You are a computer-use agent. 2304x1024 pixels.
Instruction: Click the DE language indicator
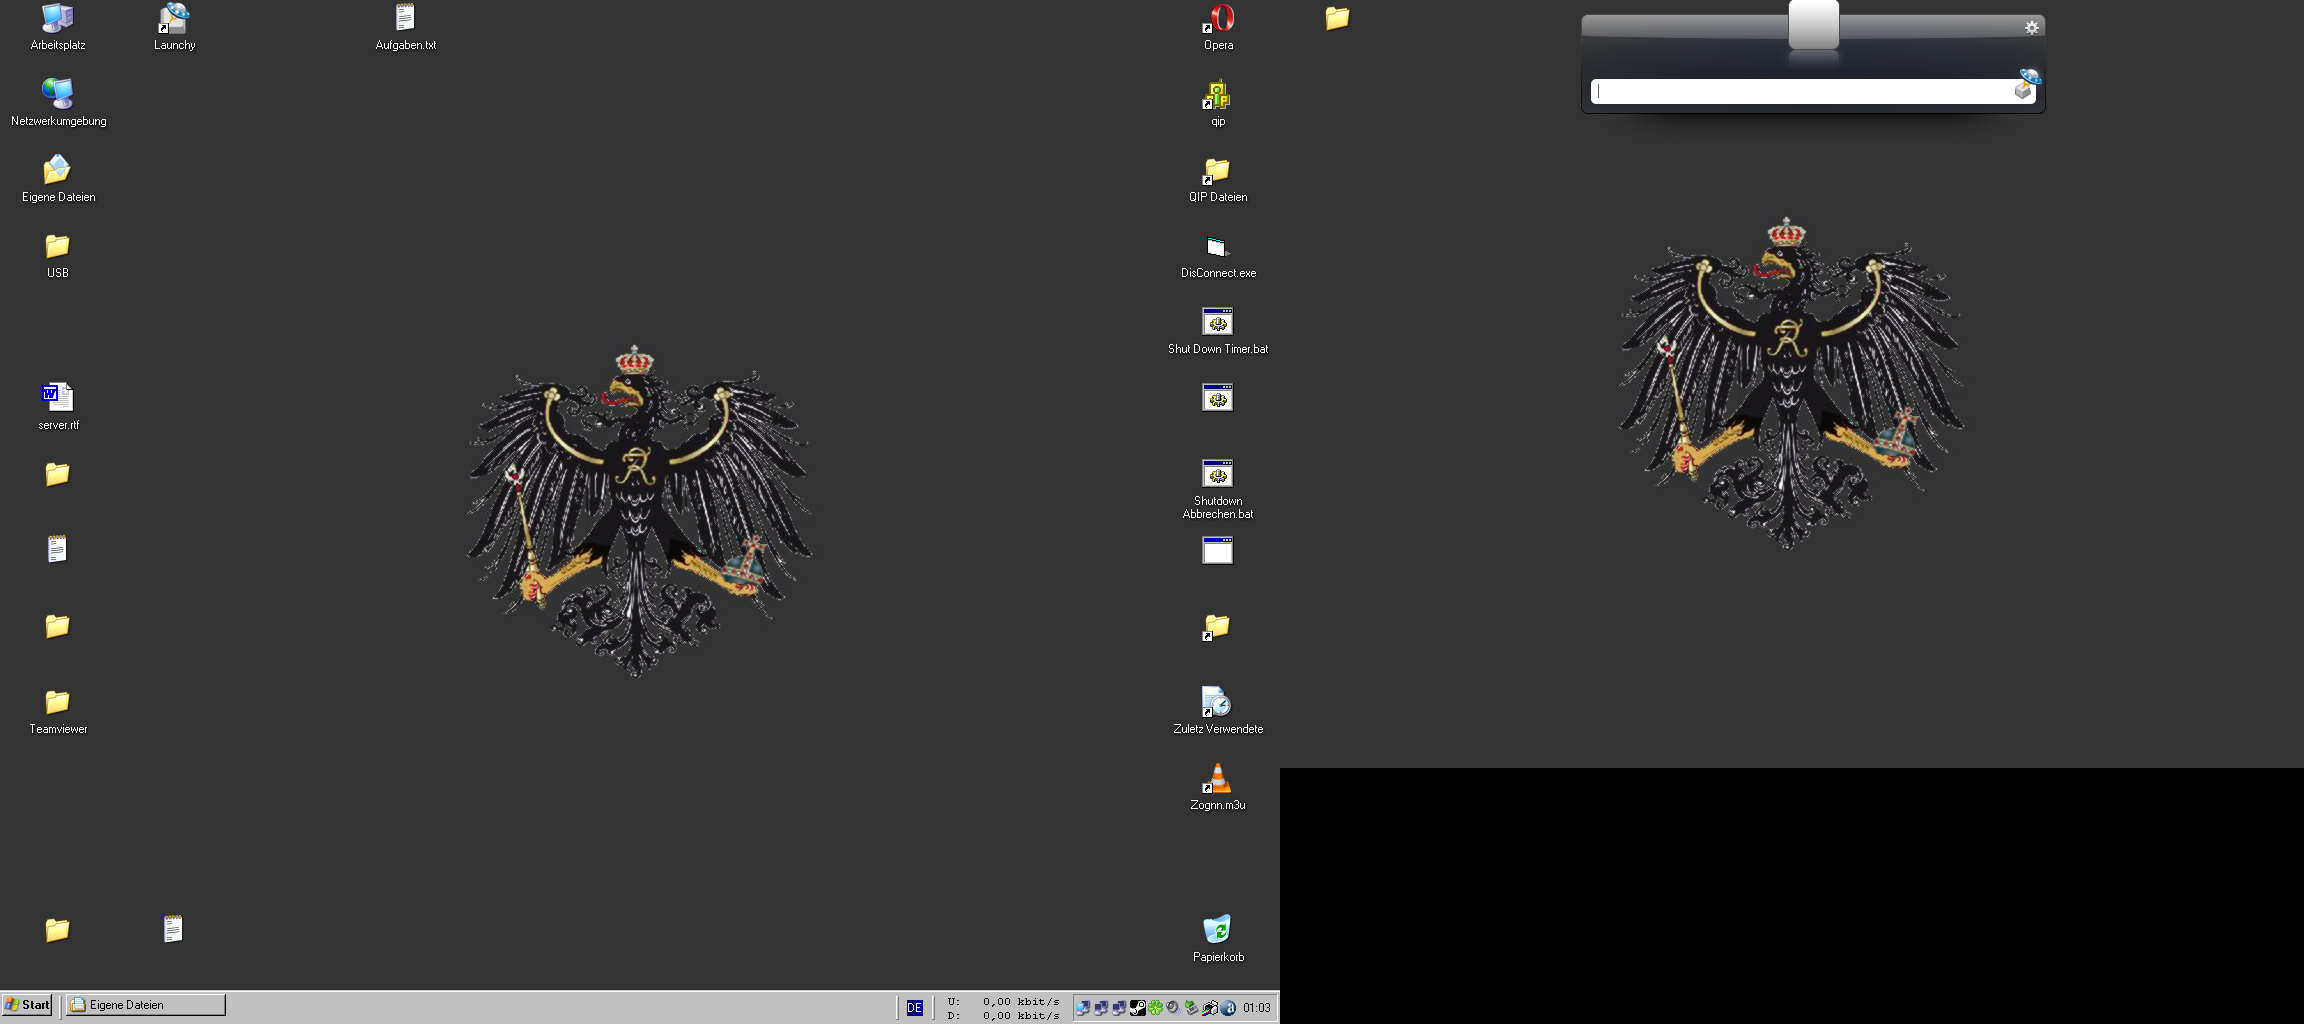[914, 1008]
